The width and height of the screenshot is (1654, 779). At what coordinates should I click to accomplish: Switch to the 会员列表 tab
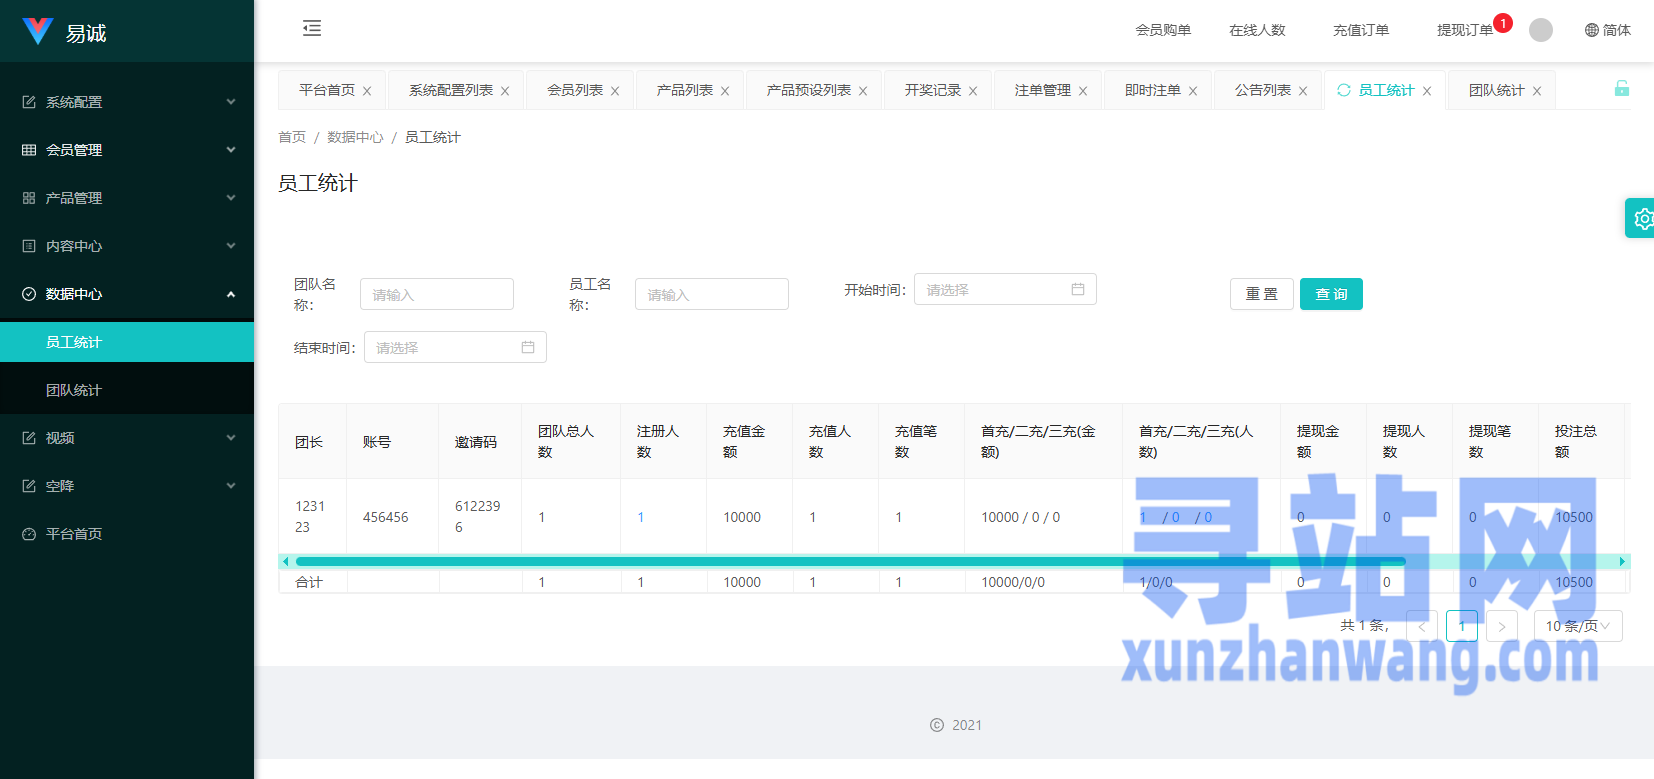(575, 90)
